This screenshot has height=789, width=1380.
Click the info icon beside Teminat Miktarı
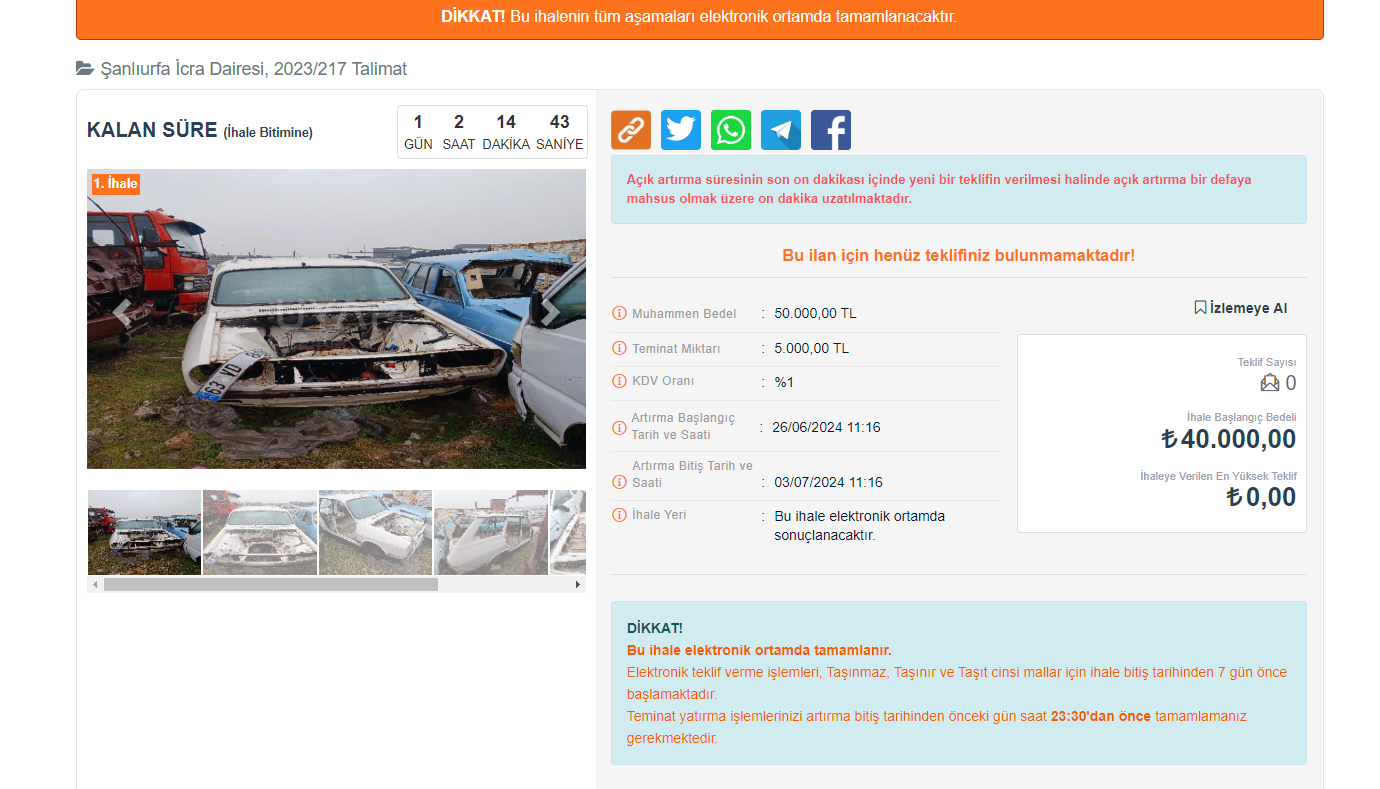(x=619, y=349)
